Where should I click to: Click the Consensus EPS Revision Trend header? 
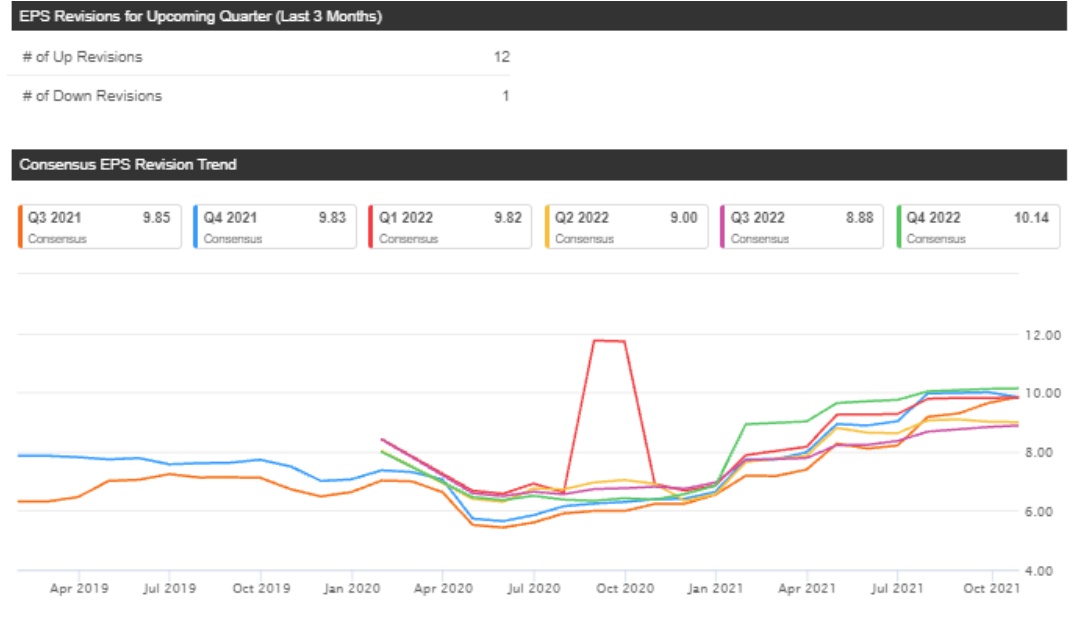coord(539,165)
